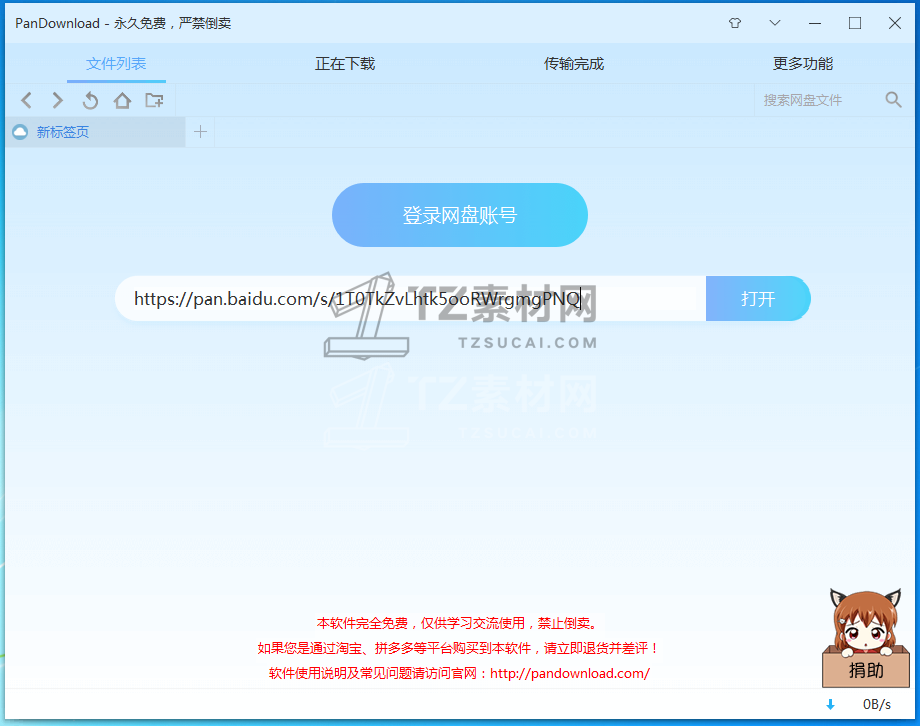Open the skin theme shirt icon
Screen dimensions: 920x726
click(735, 23)
